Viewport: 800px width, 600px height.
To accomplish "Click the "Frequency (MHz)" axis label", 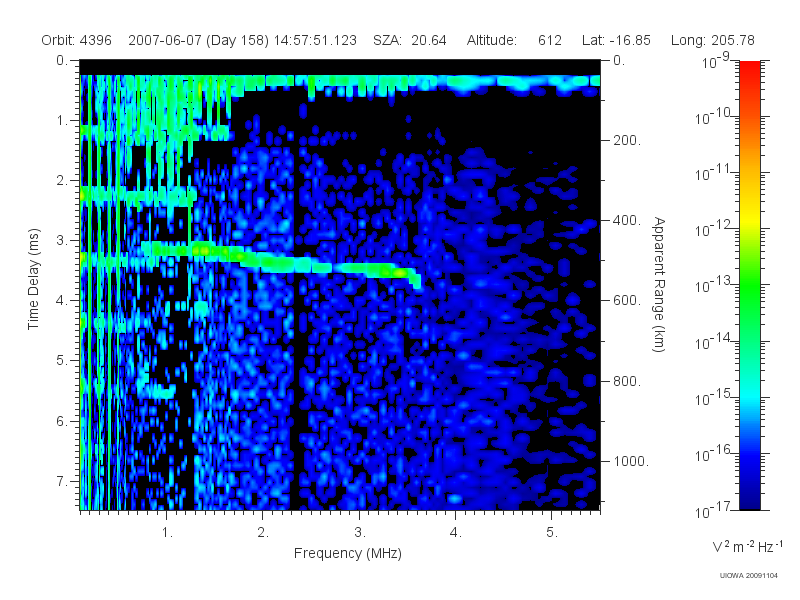I will point(347,553).
